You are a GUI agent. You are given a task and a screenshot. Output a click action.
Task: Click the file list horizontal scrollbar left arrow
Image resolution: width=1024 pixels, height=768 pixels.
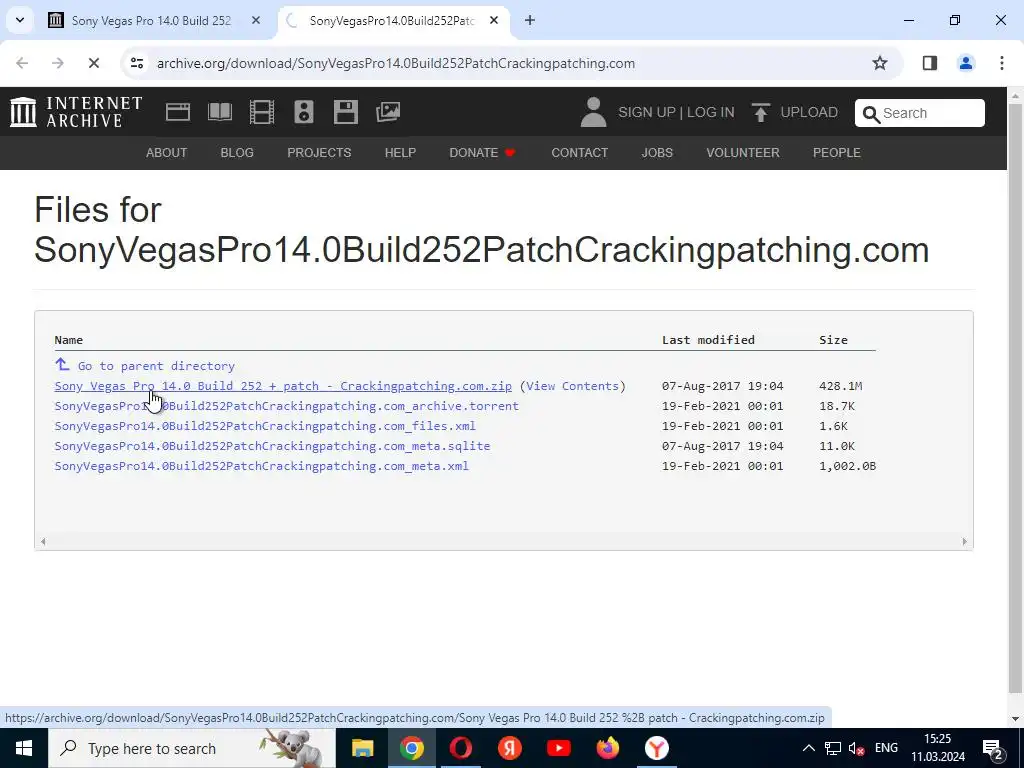[x=43, y=541]
